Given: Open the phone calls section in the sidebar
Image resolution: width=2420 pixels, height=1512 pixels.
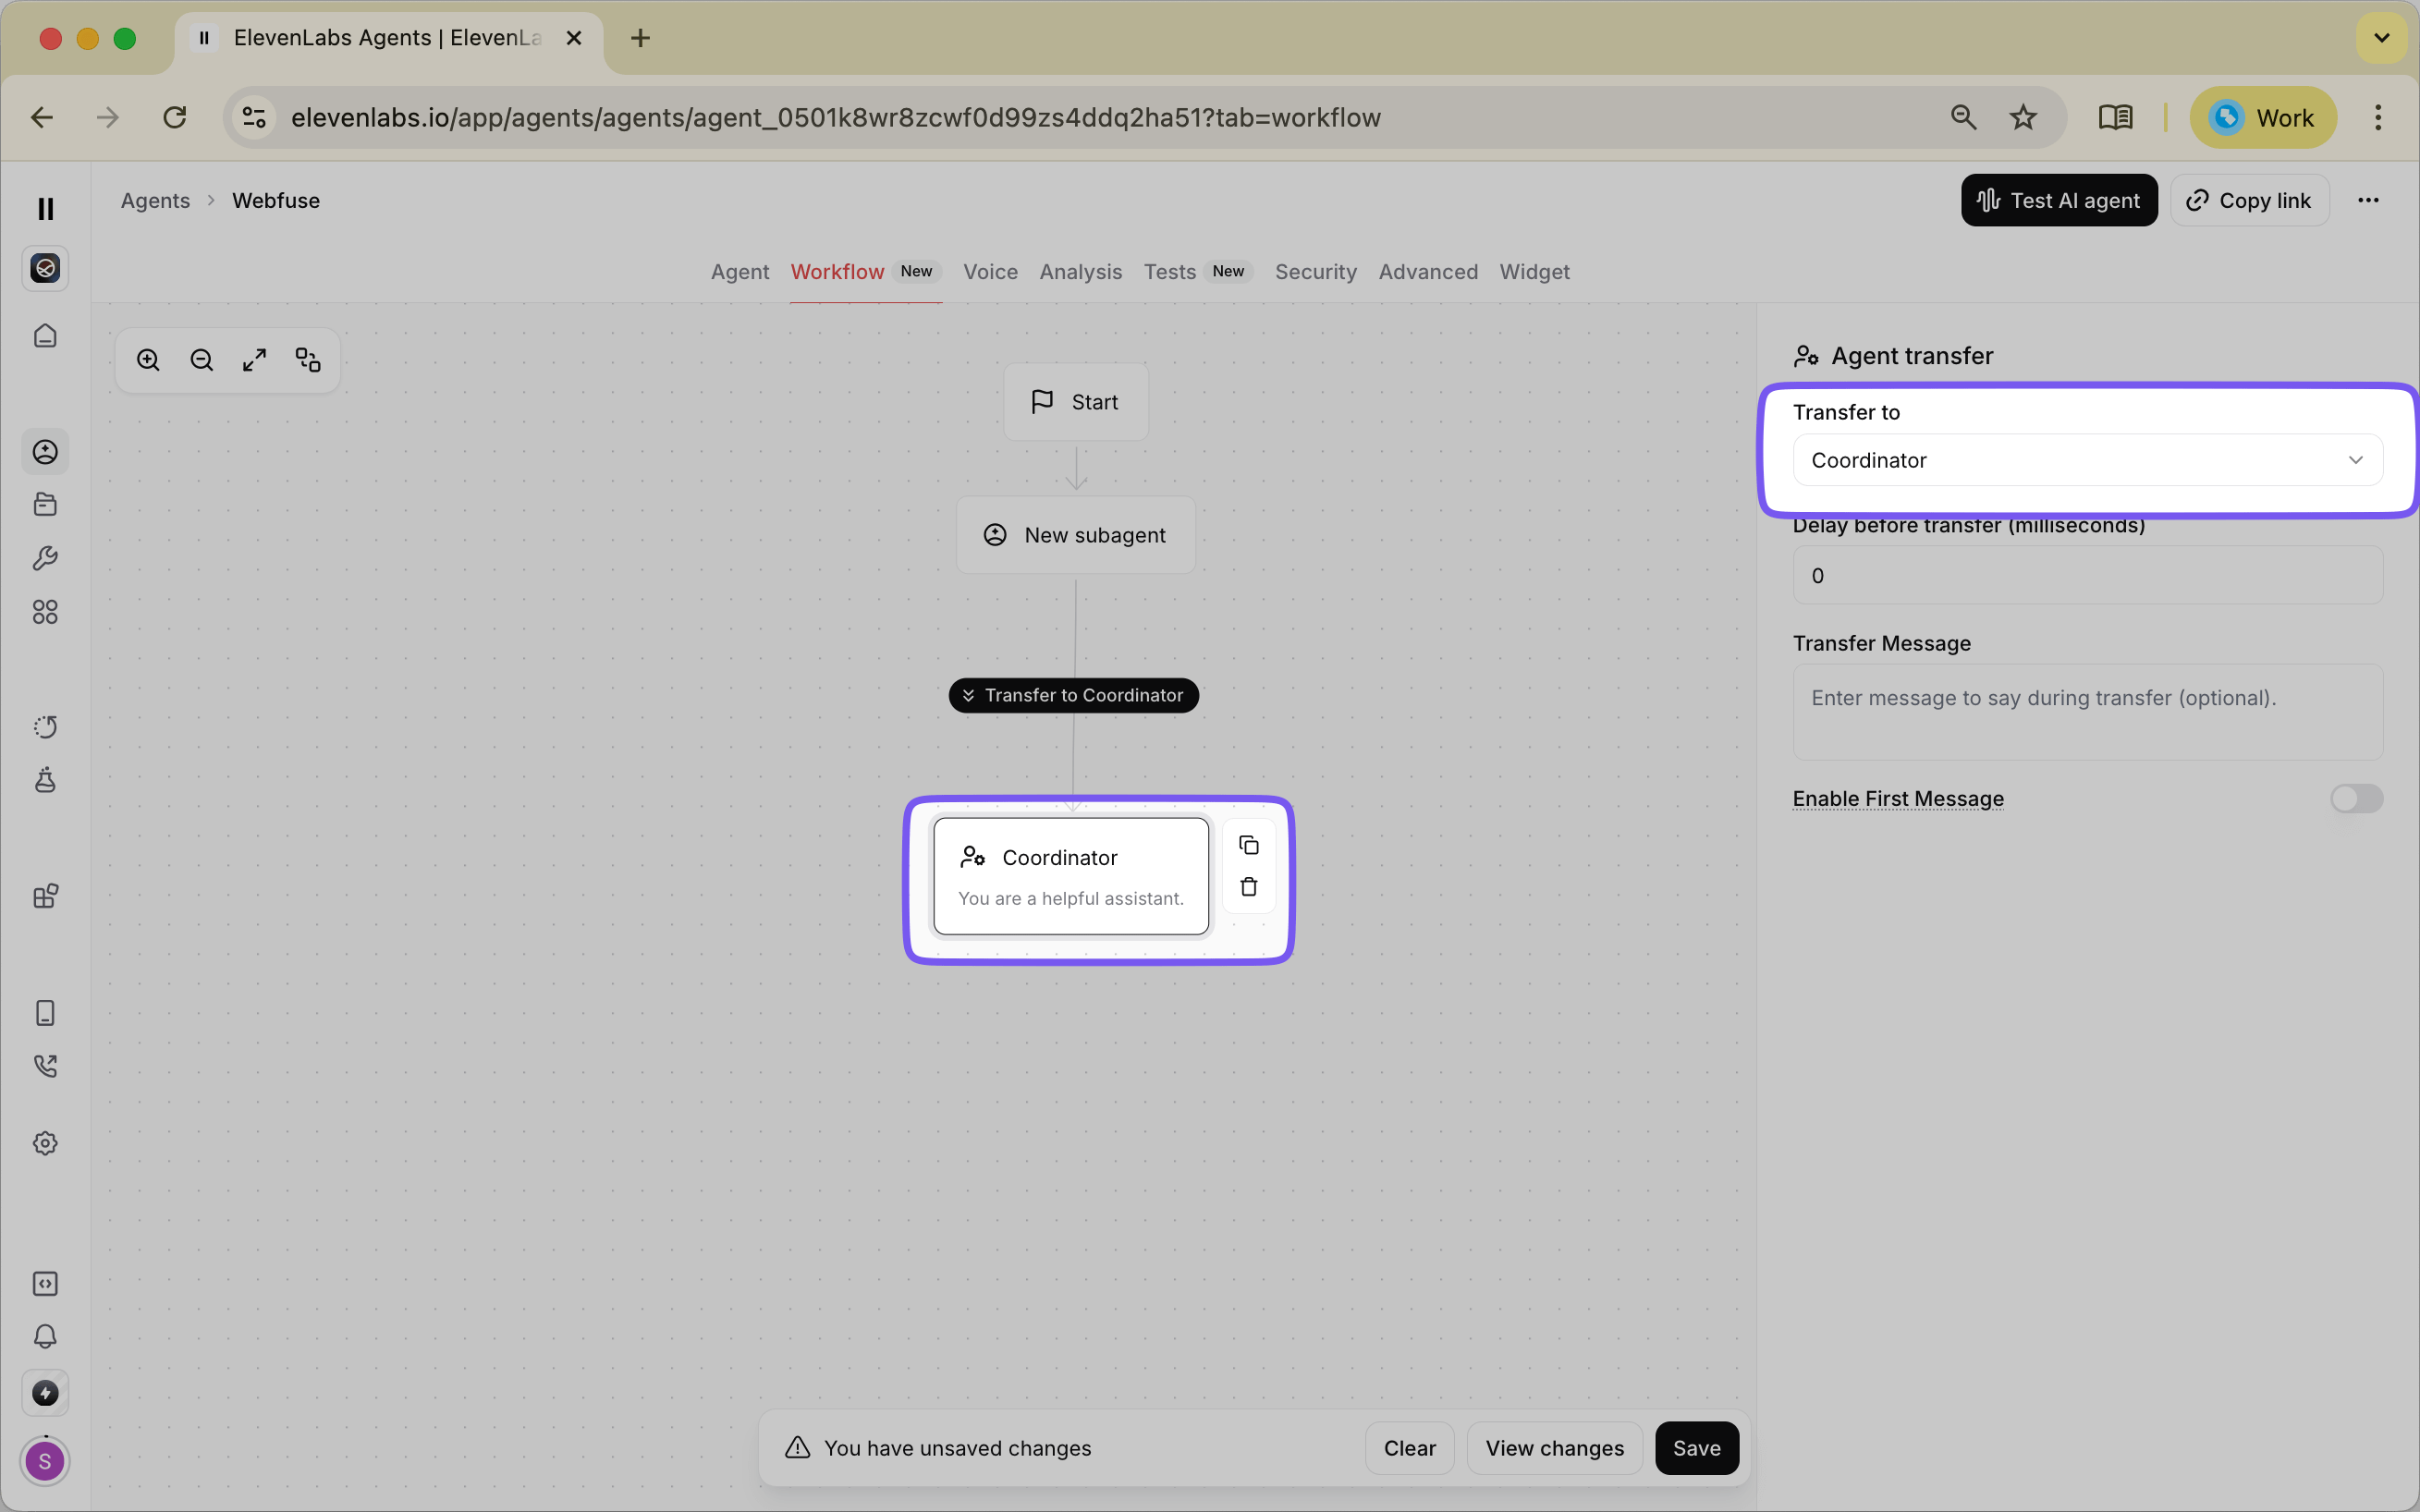Looking at the screenshot, I should point(45,1065).
